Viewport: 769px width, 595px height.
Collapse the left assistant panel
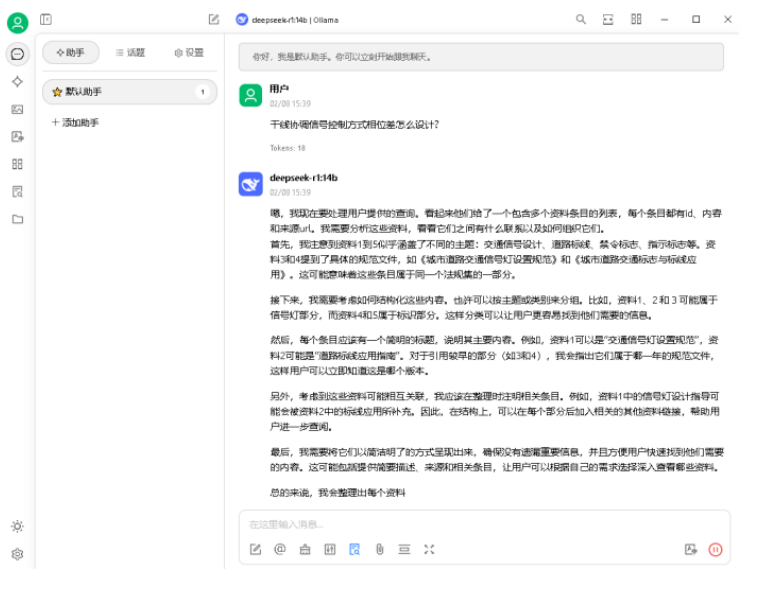(x=46, y=20)
